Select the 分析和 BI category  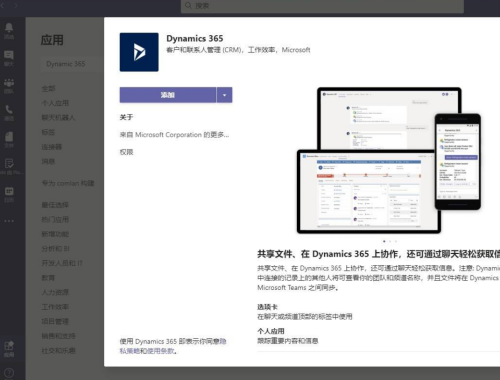pos(55,249)
